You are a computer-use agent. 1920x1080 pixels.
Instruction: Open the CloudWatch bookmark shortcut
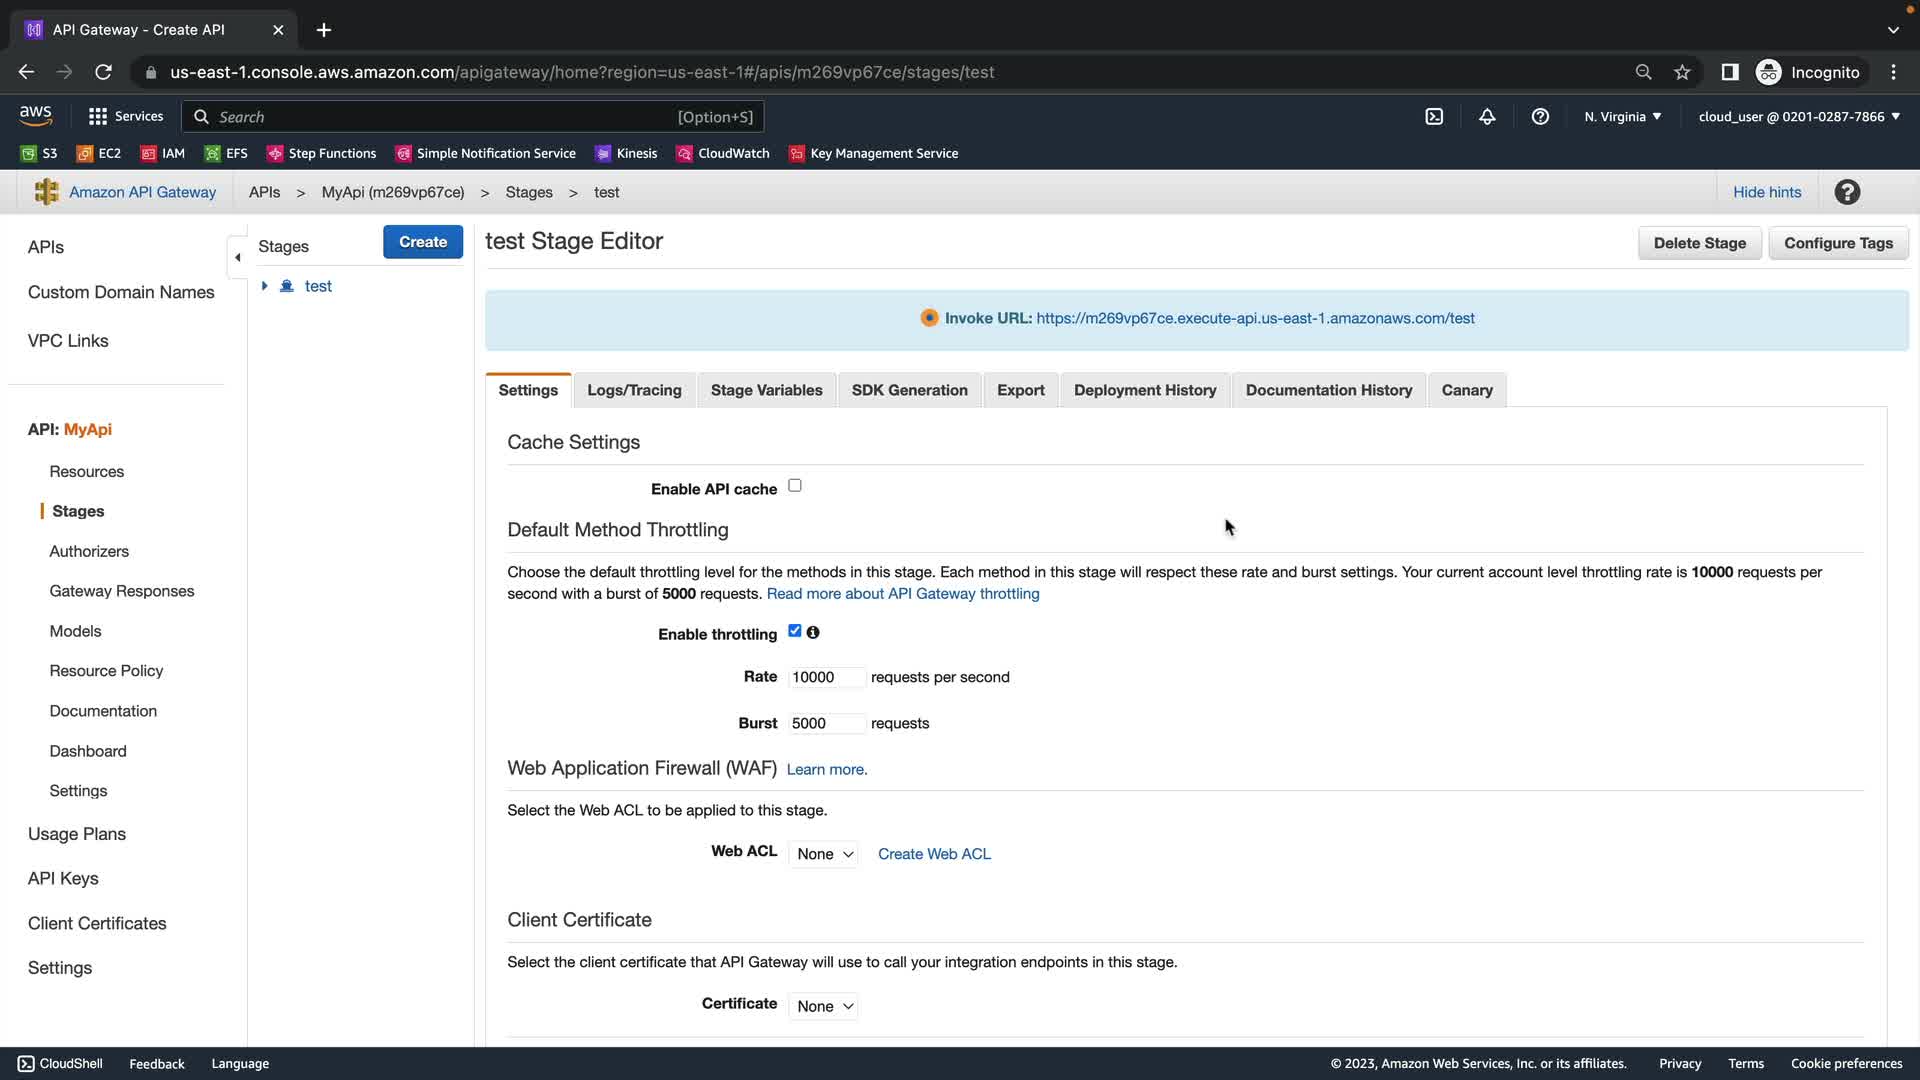(x=722, y=153)
